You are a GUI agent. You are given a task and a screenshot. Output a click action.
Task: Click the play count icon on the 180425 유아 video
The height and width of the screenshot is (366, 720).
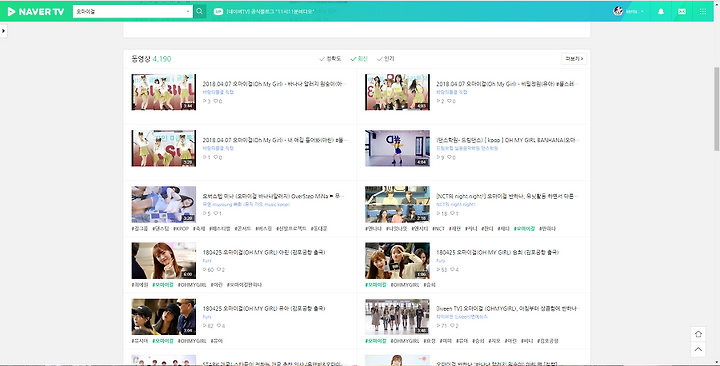point(205,326)
